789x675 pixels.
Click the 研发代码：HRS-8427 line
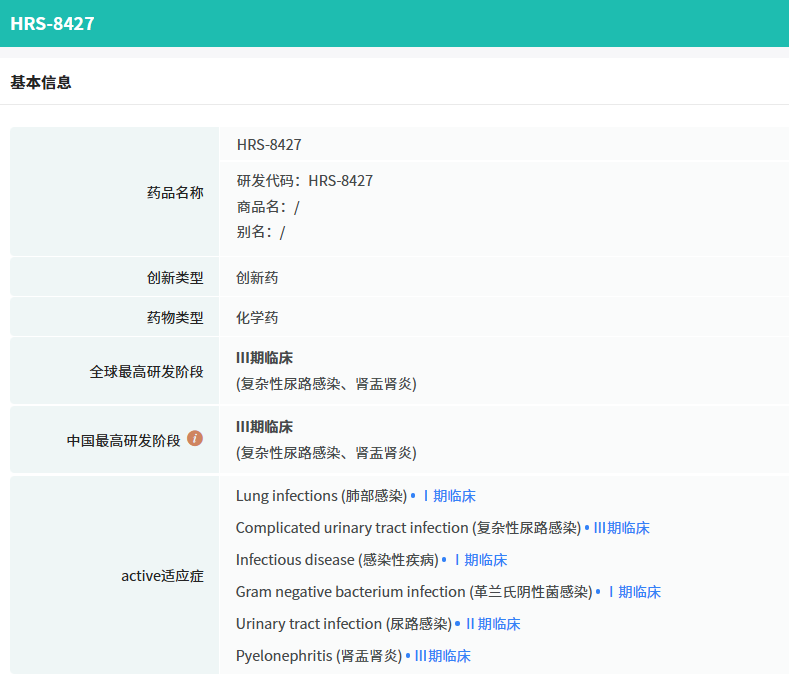pos(305,181)
